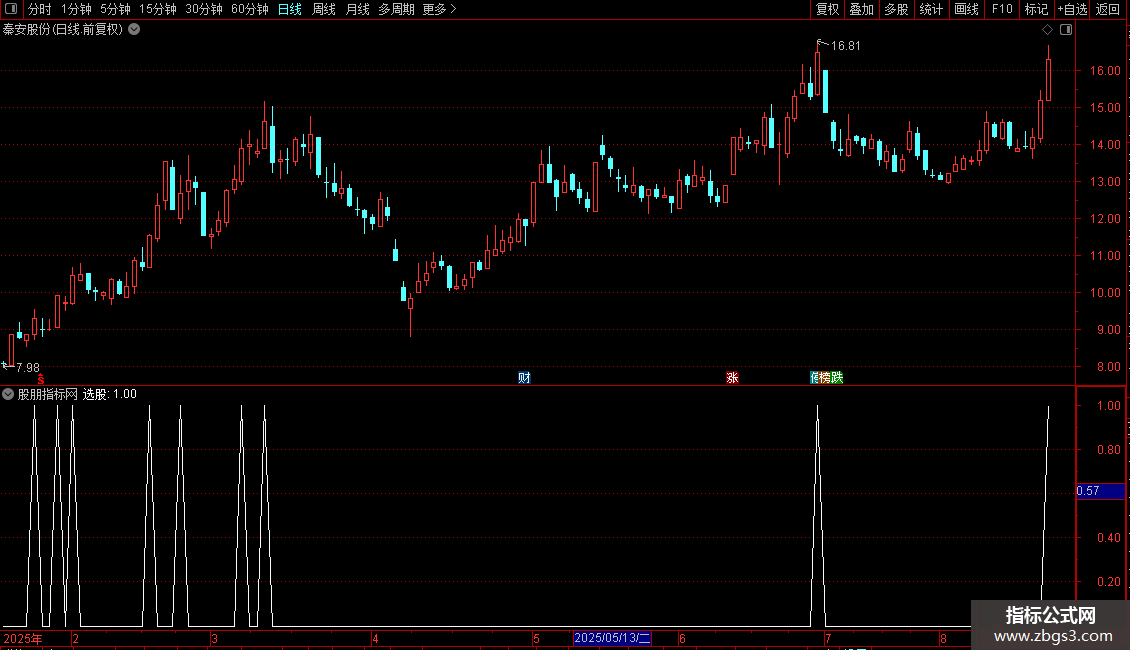Click the 7.98 low price label
This screenshot has width=1130, height=650.
[x=28, y=368]
